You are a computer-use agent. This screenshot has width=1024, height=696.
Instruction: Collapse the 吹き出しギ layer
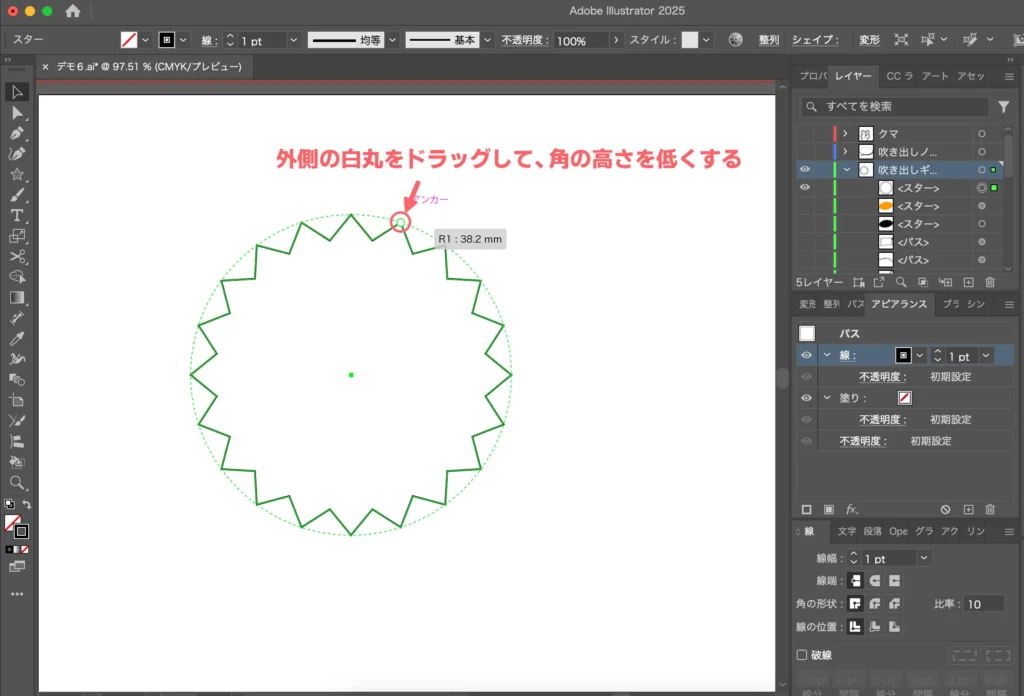847,169
